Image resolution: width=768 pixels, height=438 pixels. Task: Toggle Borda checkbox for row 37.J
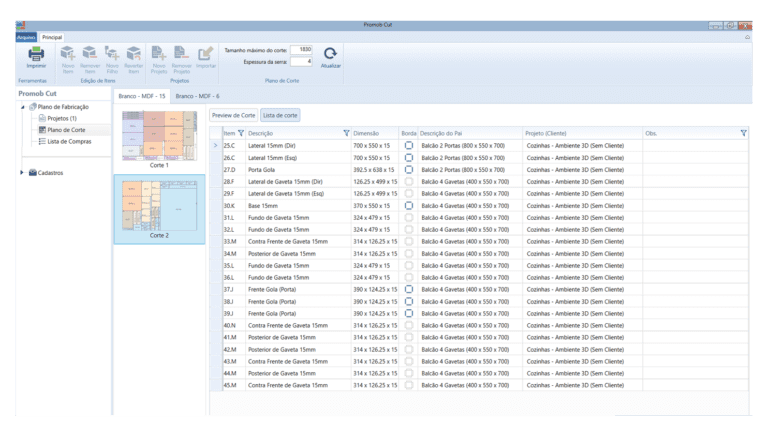[x=409, y=289]
